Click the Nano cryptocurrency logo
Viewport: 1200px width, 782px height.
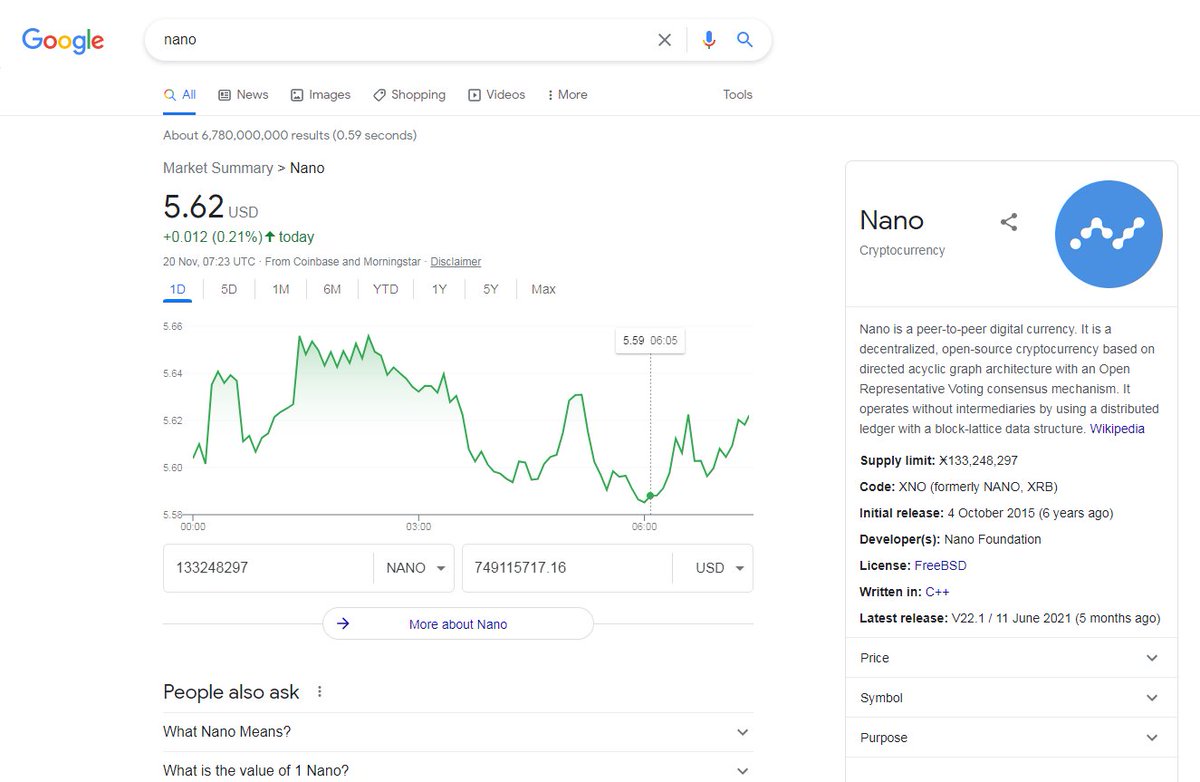[x=1108, y=234]
